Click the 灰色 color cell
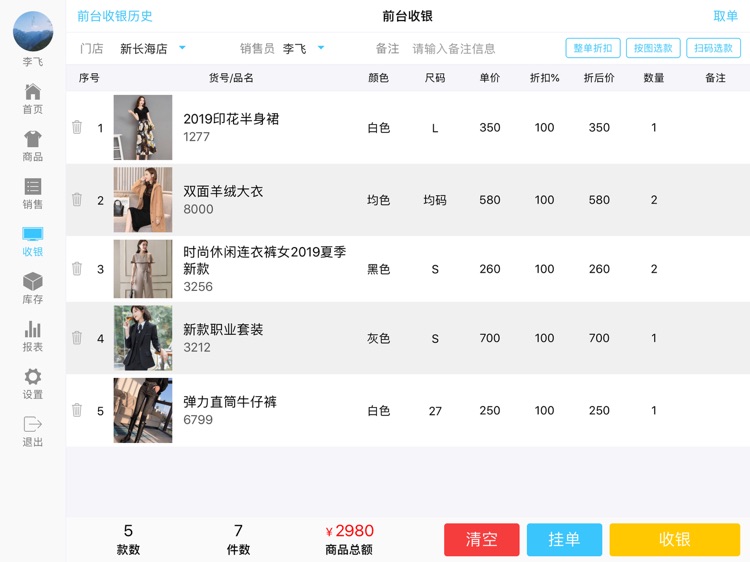 point(378,338)
